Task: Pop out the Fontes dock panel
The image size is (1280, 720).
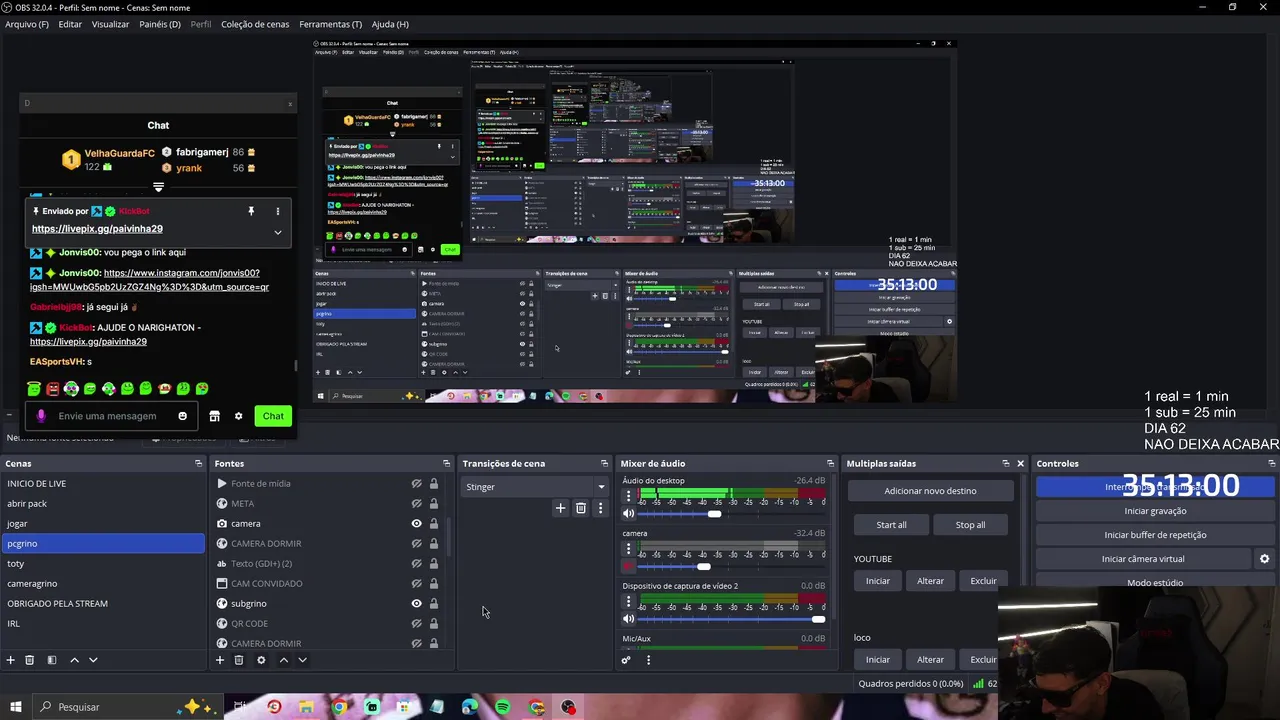Action: pos(446,464)
